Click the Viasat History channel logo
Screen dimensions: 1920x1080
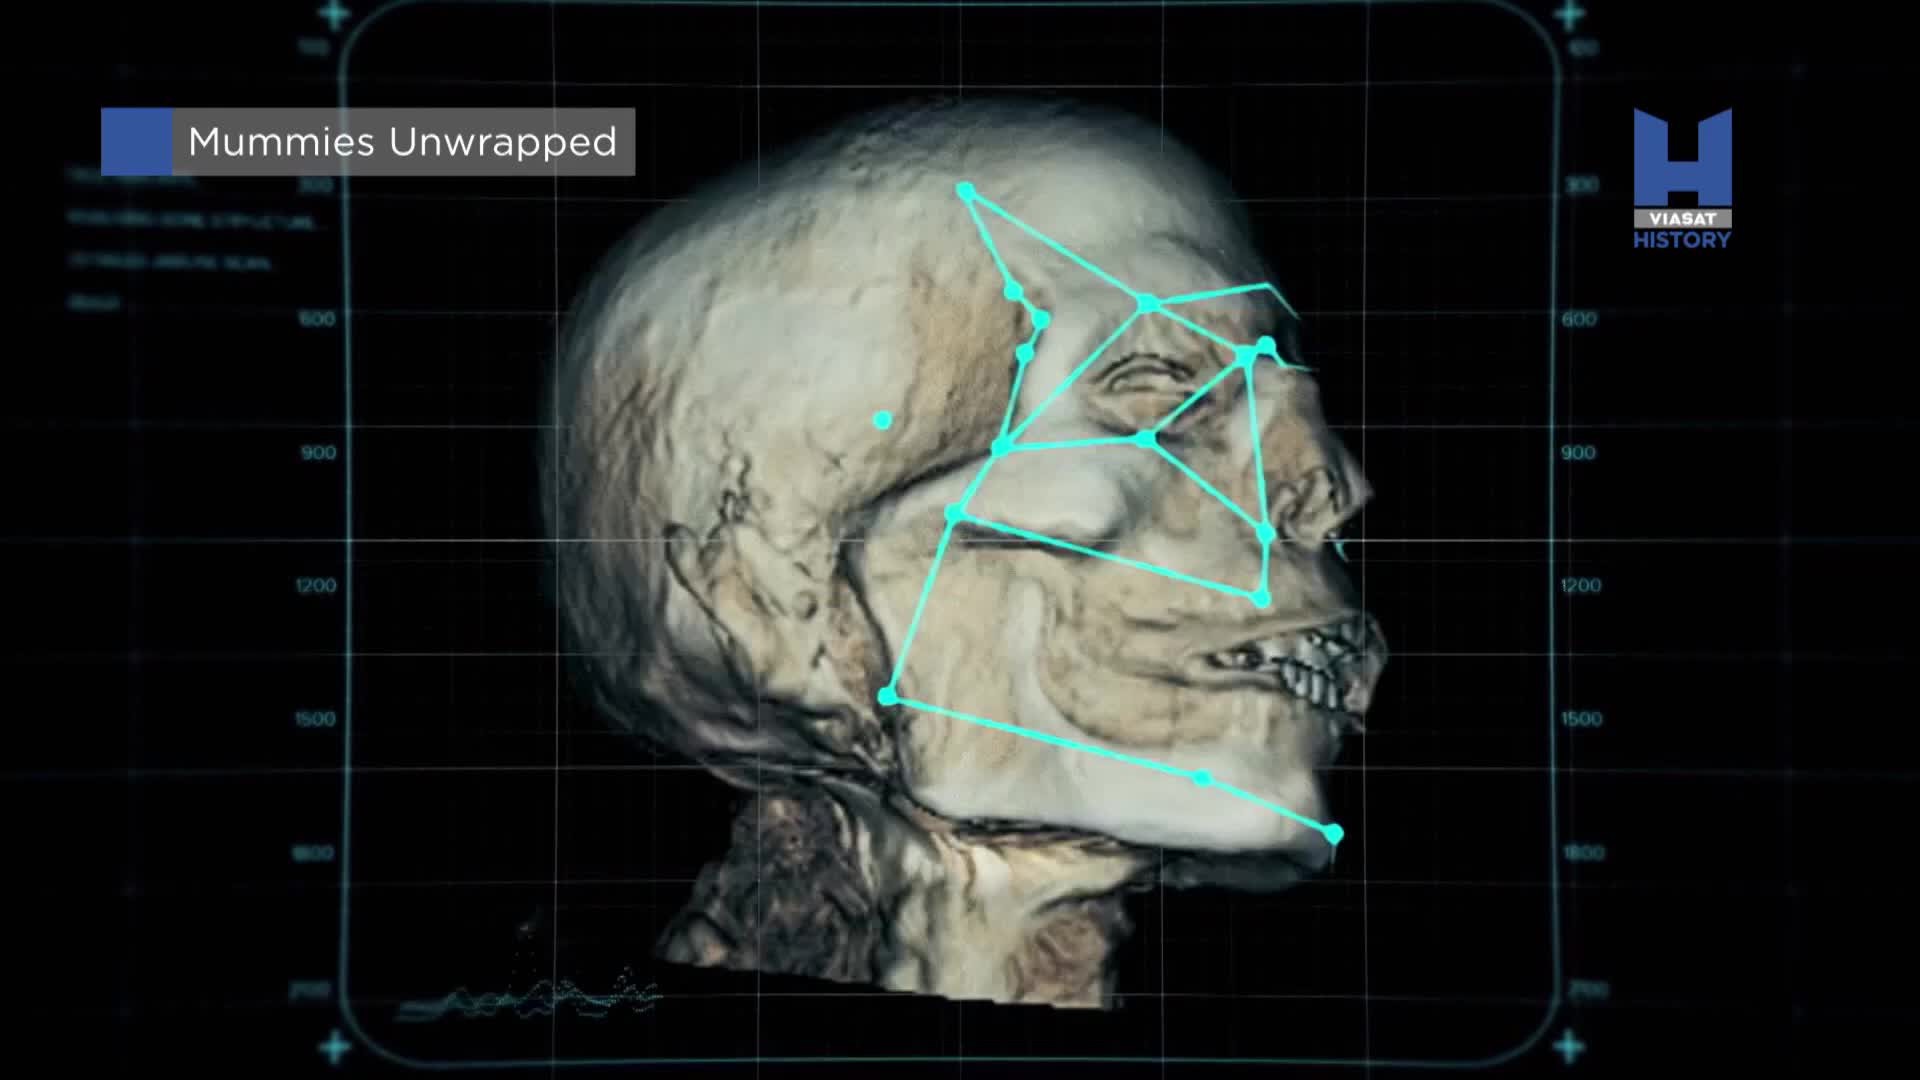pyautogui.click(x=1682, y=165)
